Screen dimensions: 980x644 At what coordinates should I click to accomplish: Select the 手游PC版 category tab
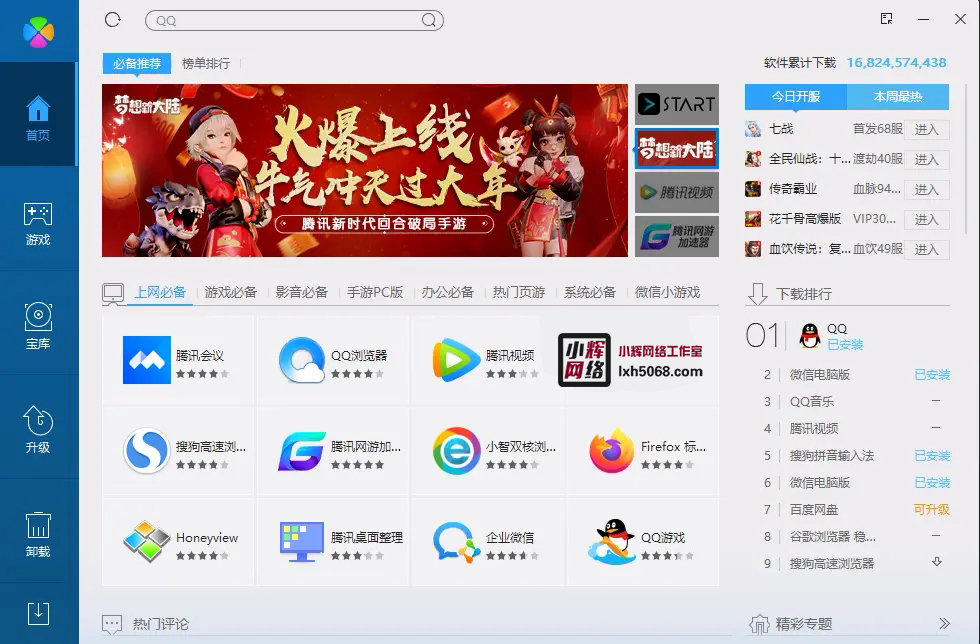click(x=375, y=292)
